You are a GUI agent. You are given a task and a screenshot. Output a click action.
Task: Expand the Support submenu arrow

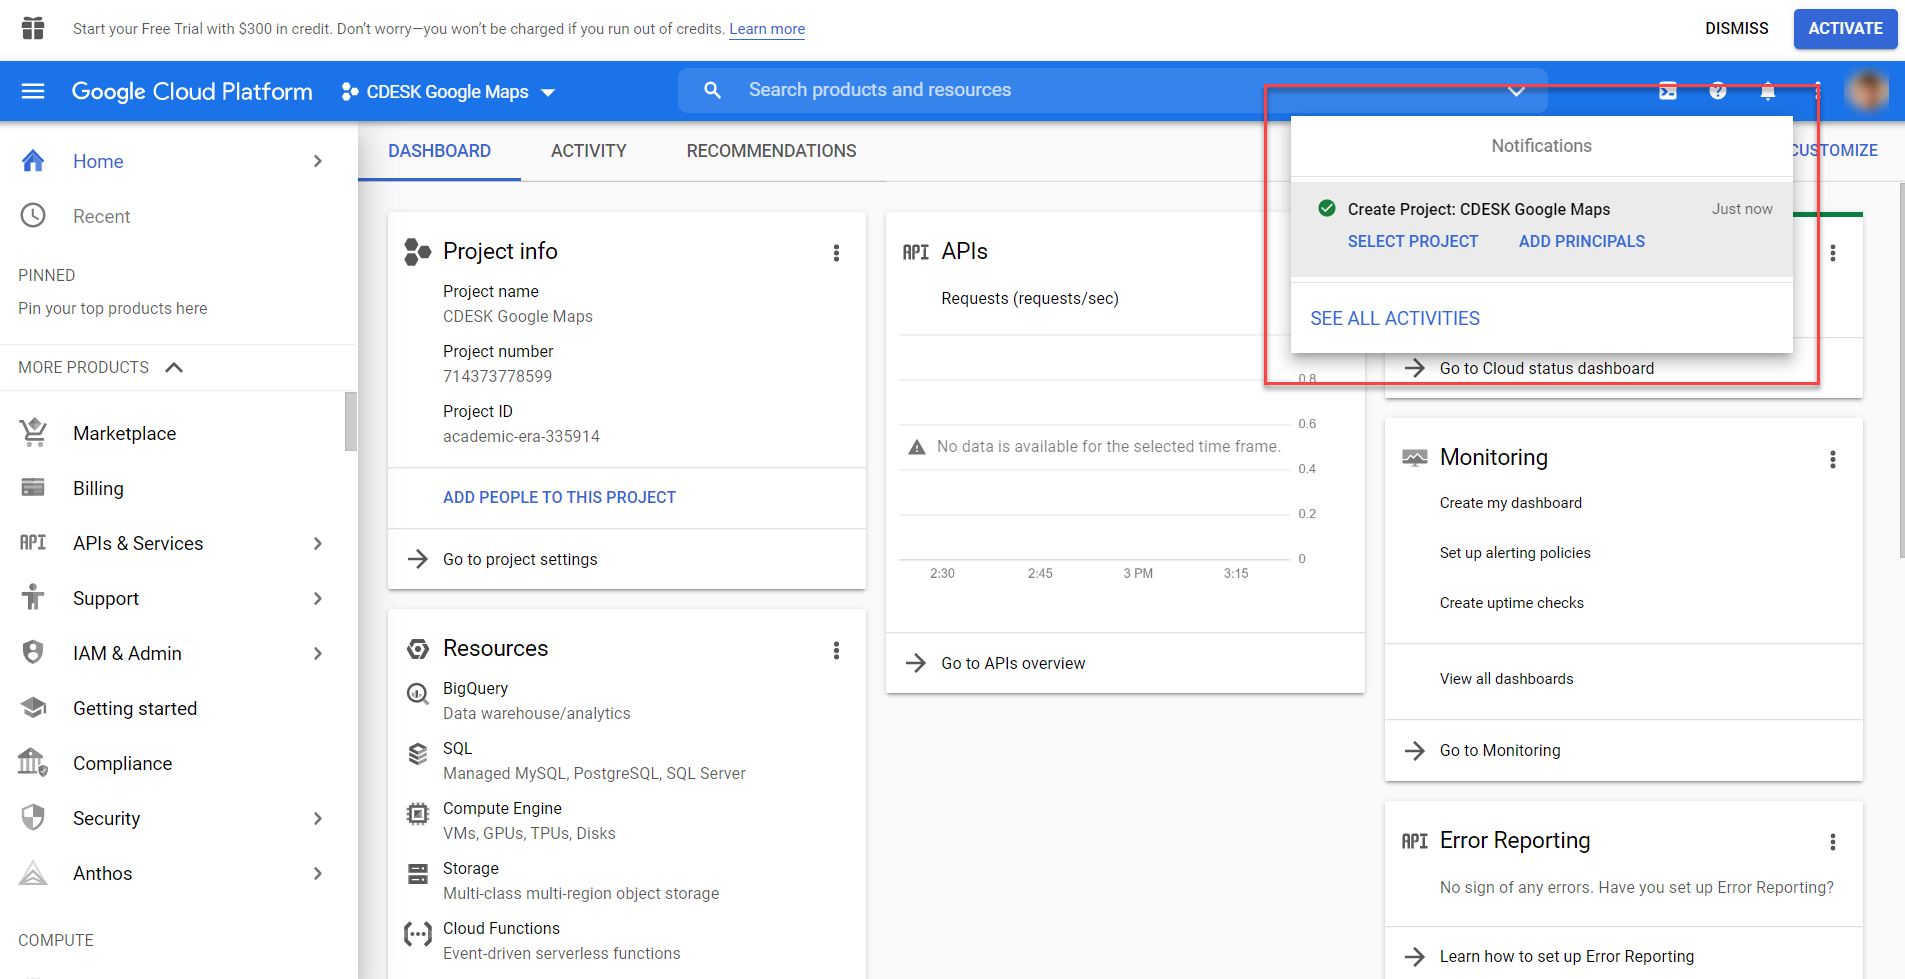318,598
